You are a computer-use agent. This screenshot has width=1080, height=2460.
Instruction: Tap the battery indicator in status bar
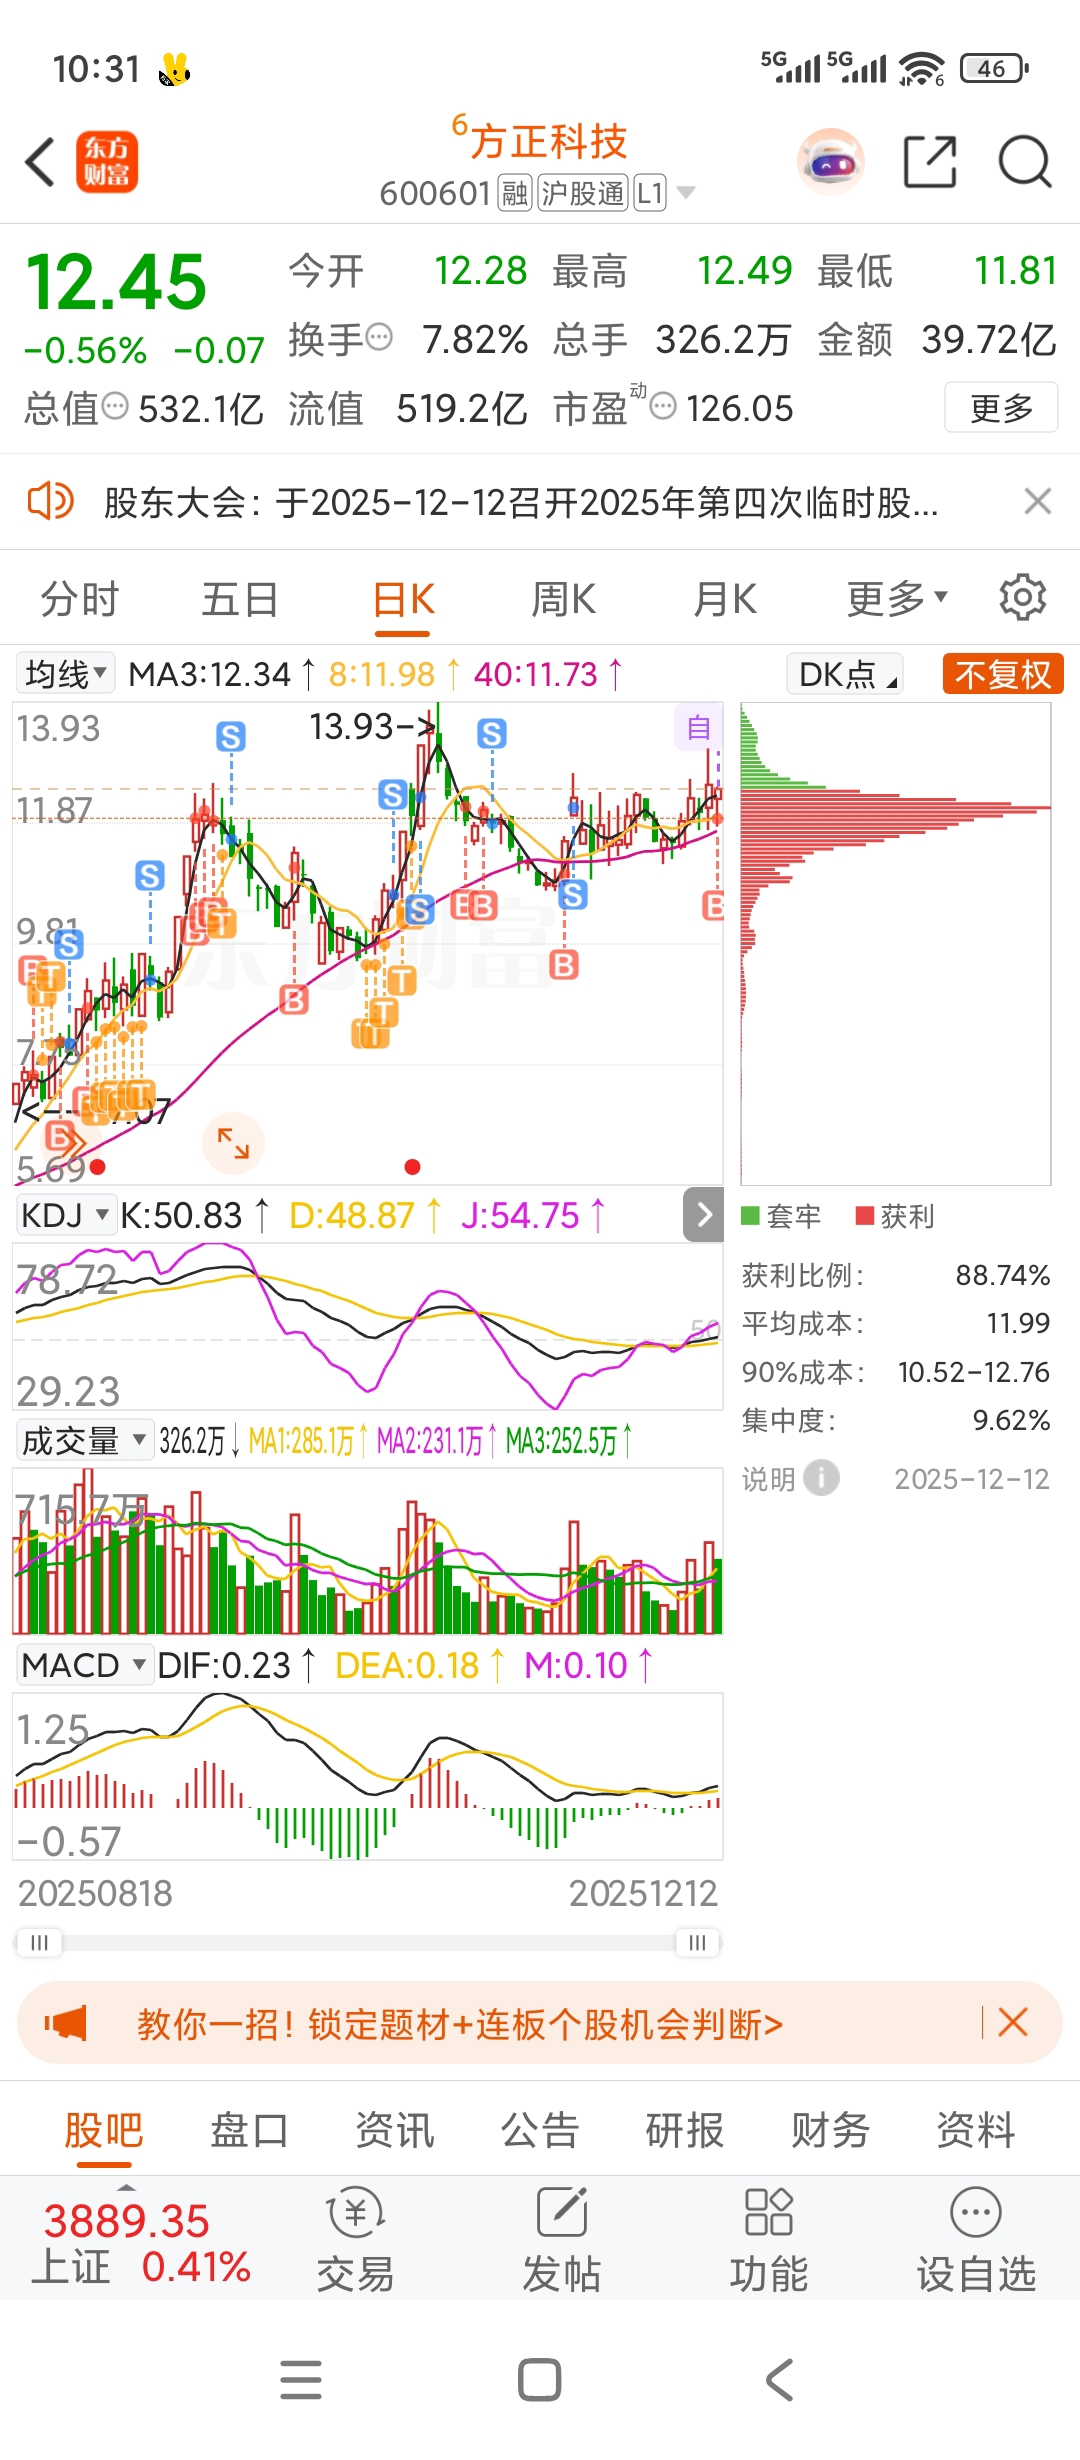993,68
